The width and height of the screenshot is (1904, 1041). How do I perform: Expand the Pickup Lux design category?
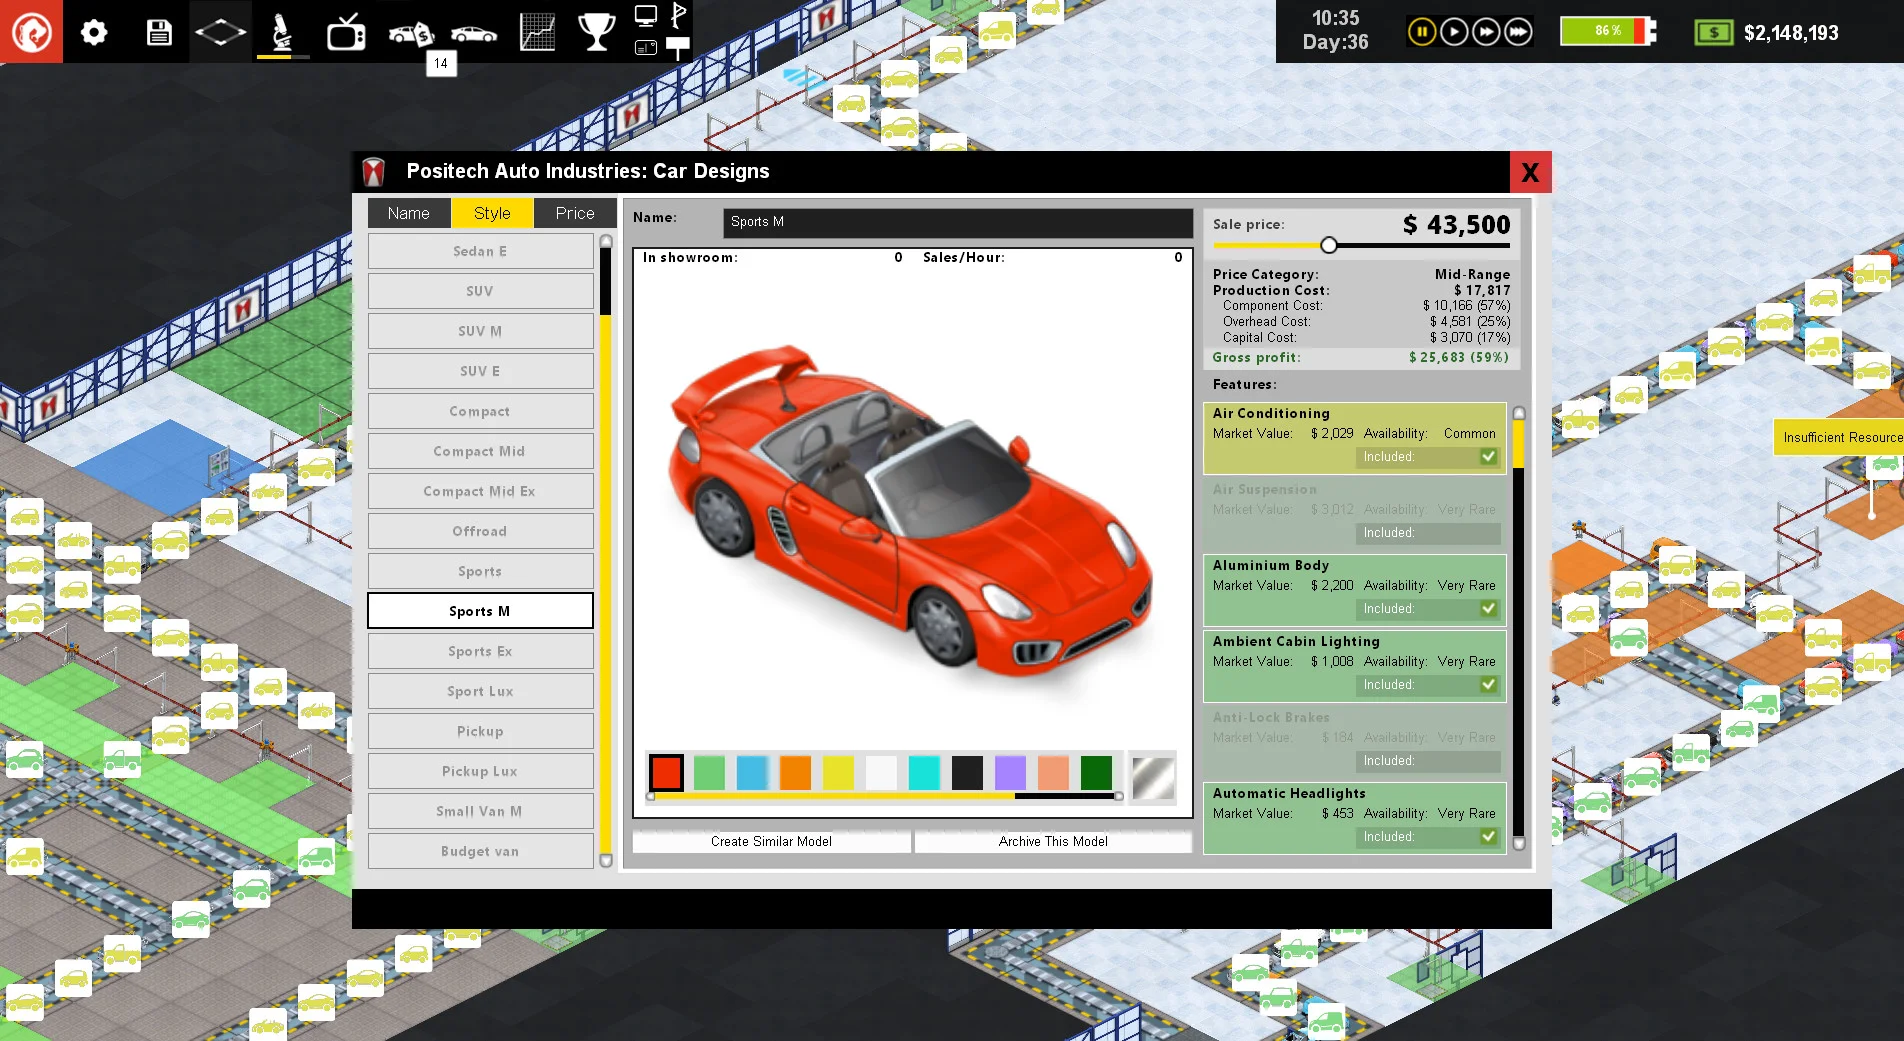pos(480,771)
